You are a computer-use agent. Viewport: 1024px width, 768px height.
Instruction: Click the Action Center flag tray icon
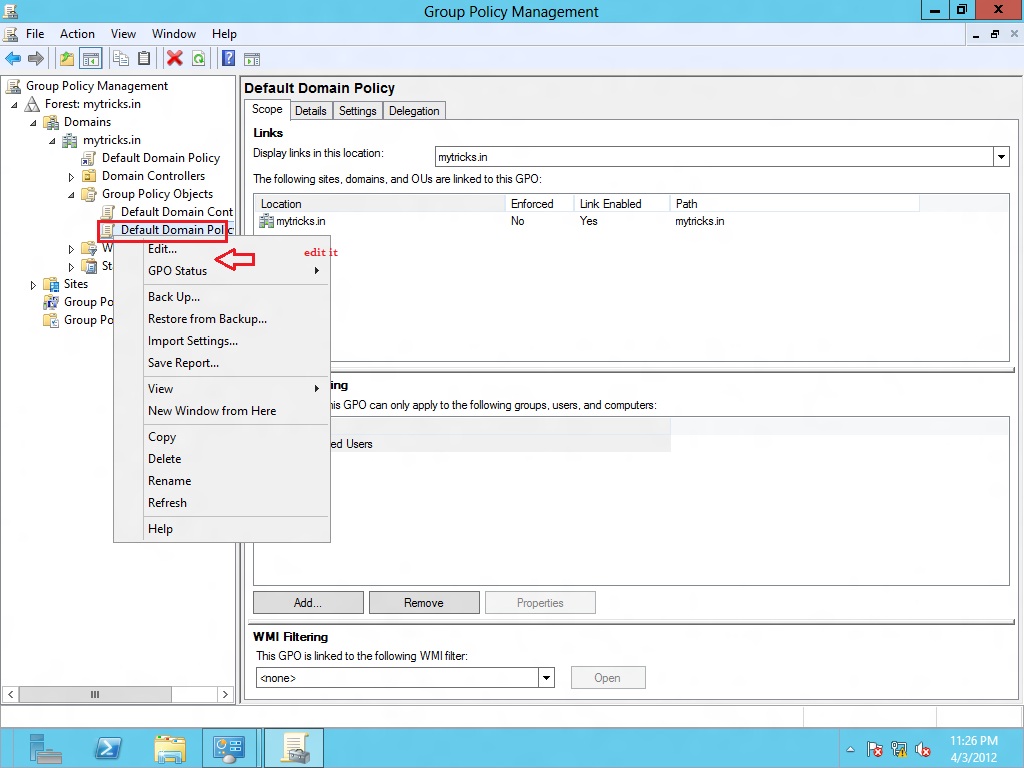(874, 749)
